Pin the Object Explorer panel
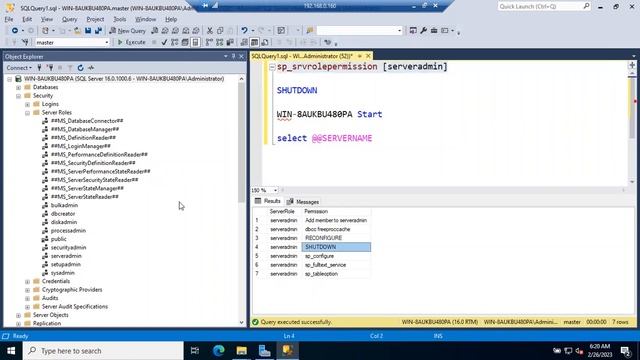Image resolution: width=640 pixels, height=360 pixels. pyautogui.click(x=233, y=56)
